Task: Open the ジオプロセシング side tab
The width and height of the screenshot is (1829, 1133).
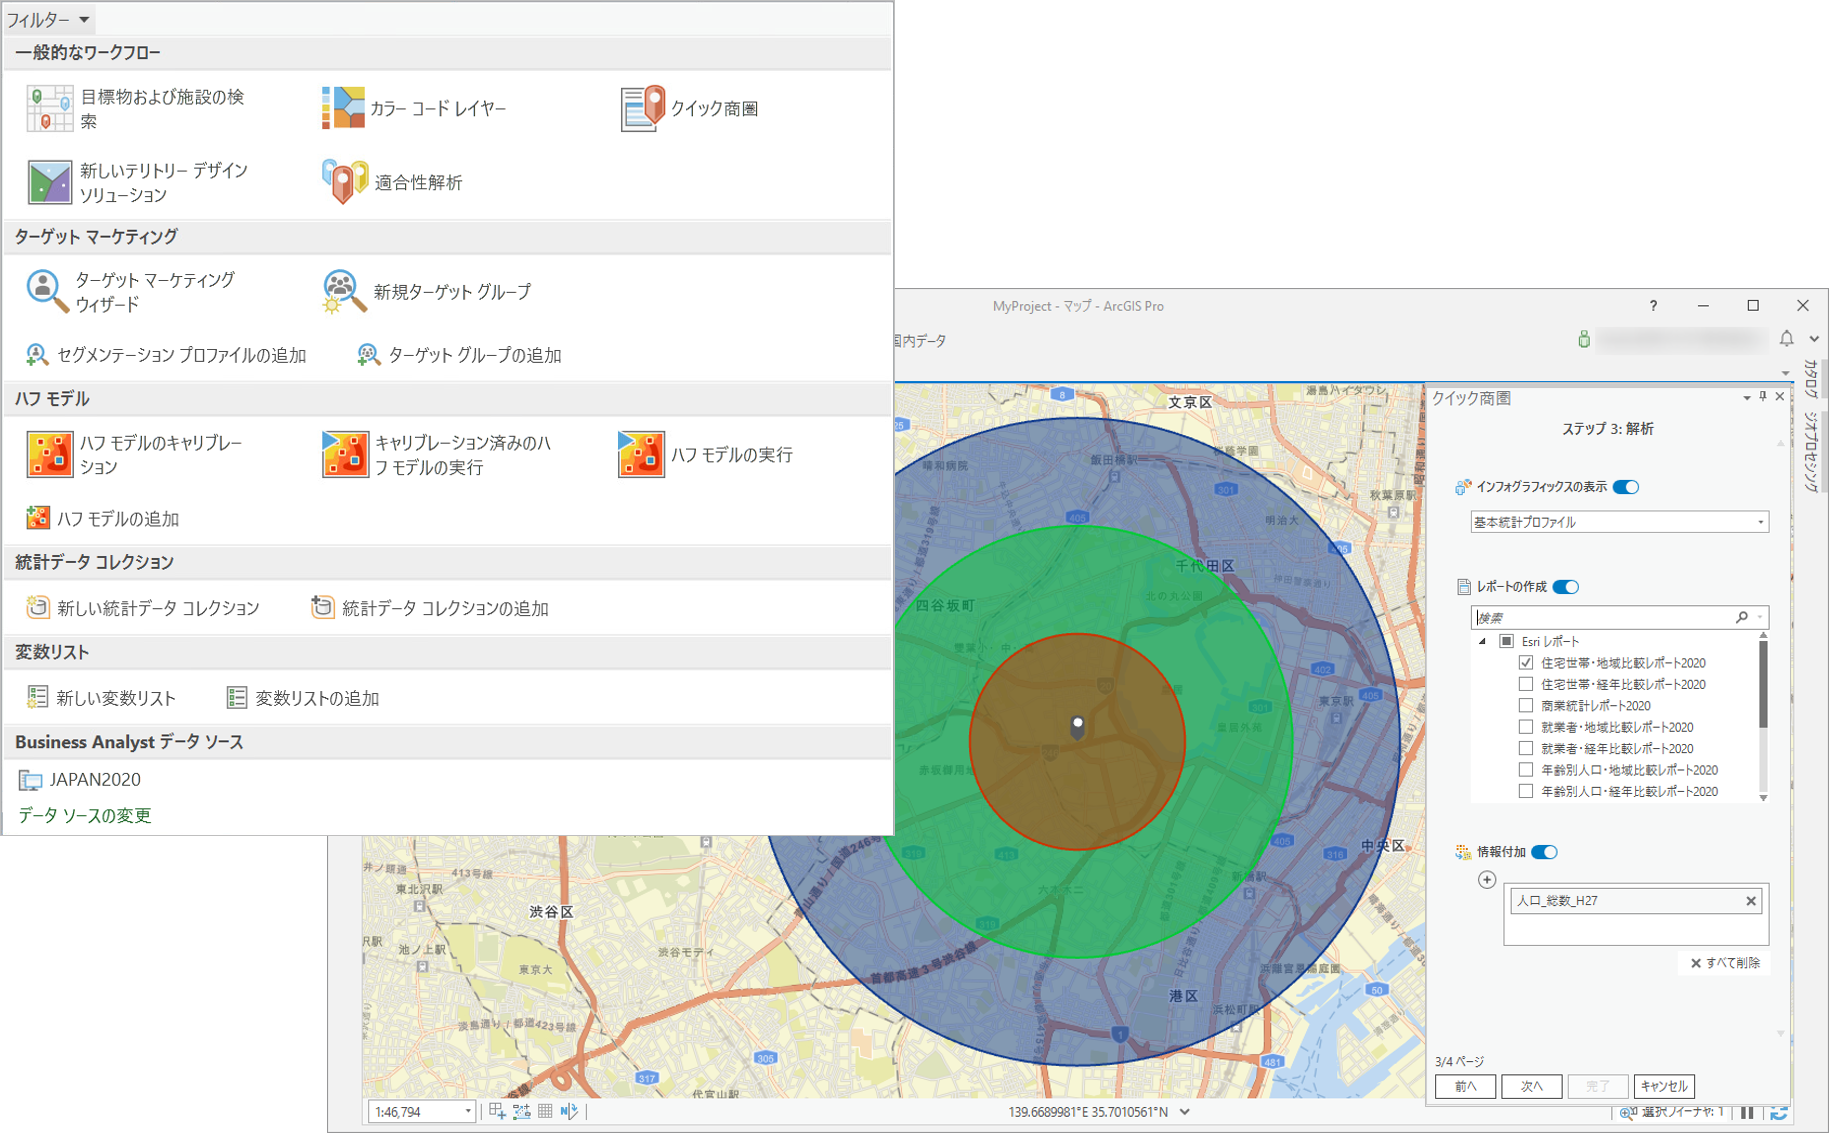Action: 1810,451
